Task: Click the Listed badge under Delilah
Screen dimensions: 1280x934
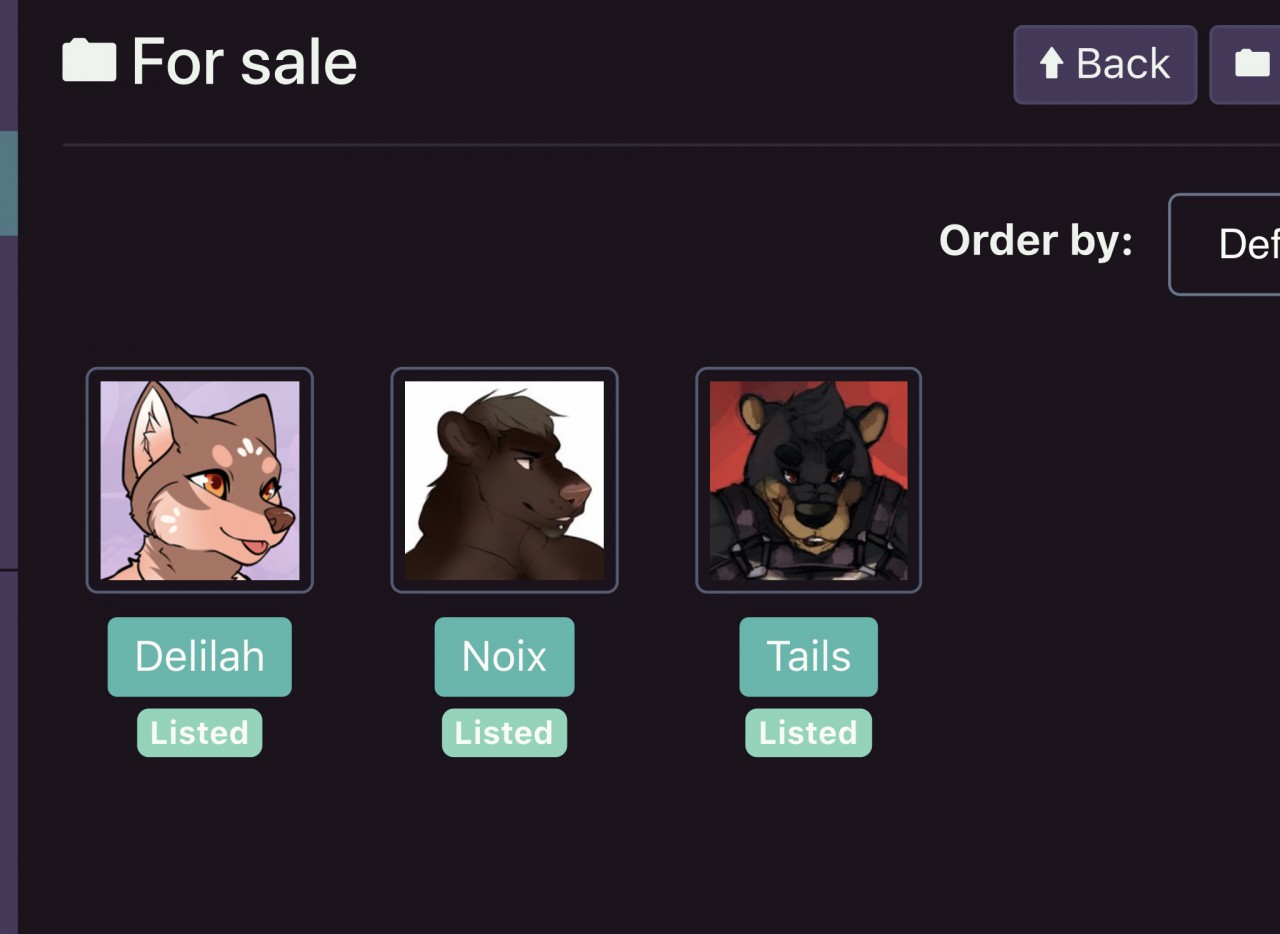Action: [200, 733]
